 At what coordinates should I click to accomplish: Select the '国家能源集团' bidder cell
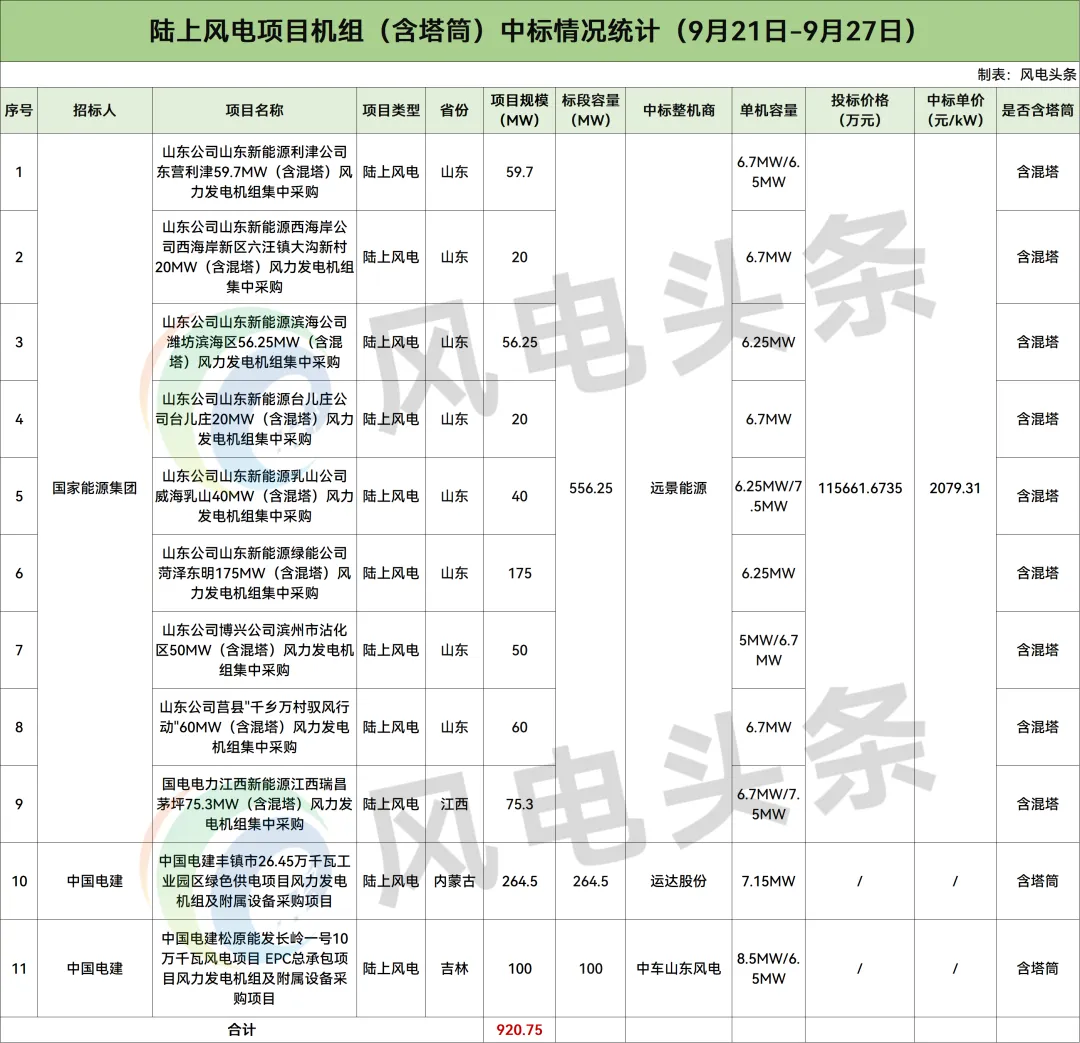point(94,488)
